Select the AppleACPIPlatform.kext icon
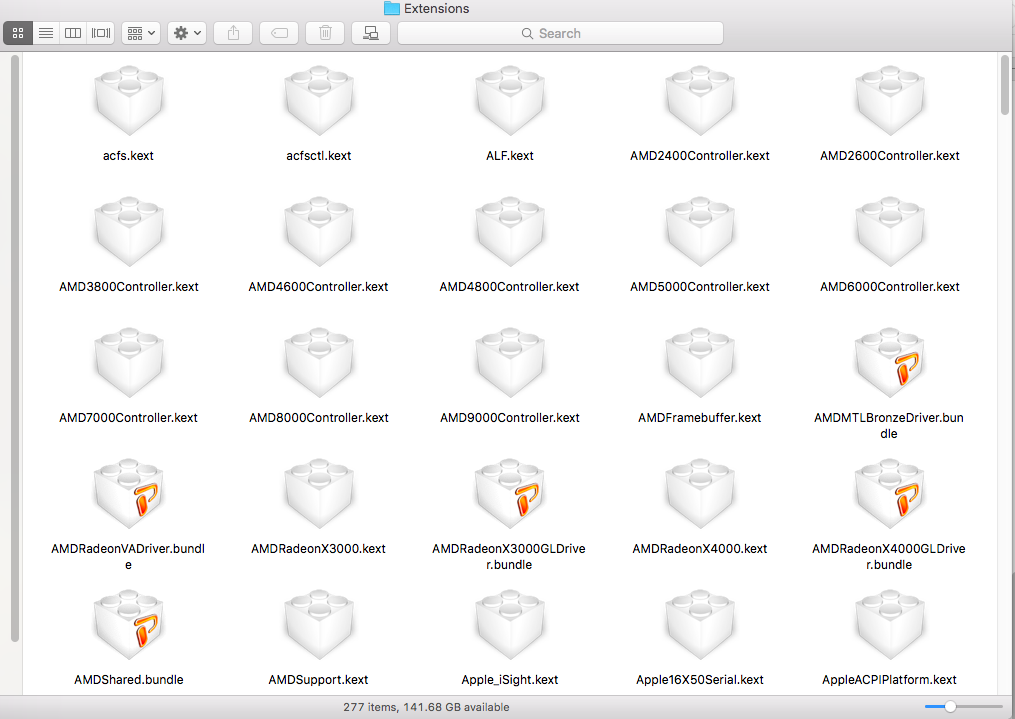 890,625
